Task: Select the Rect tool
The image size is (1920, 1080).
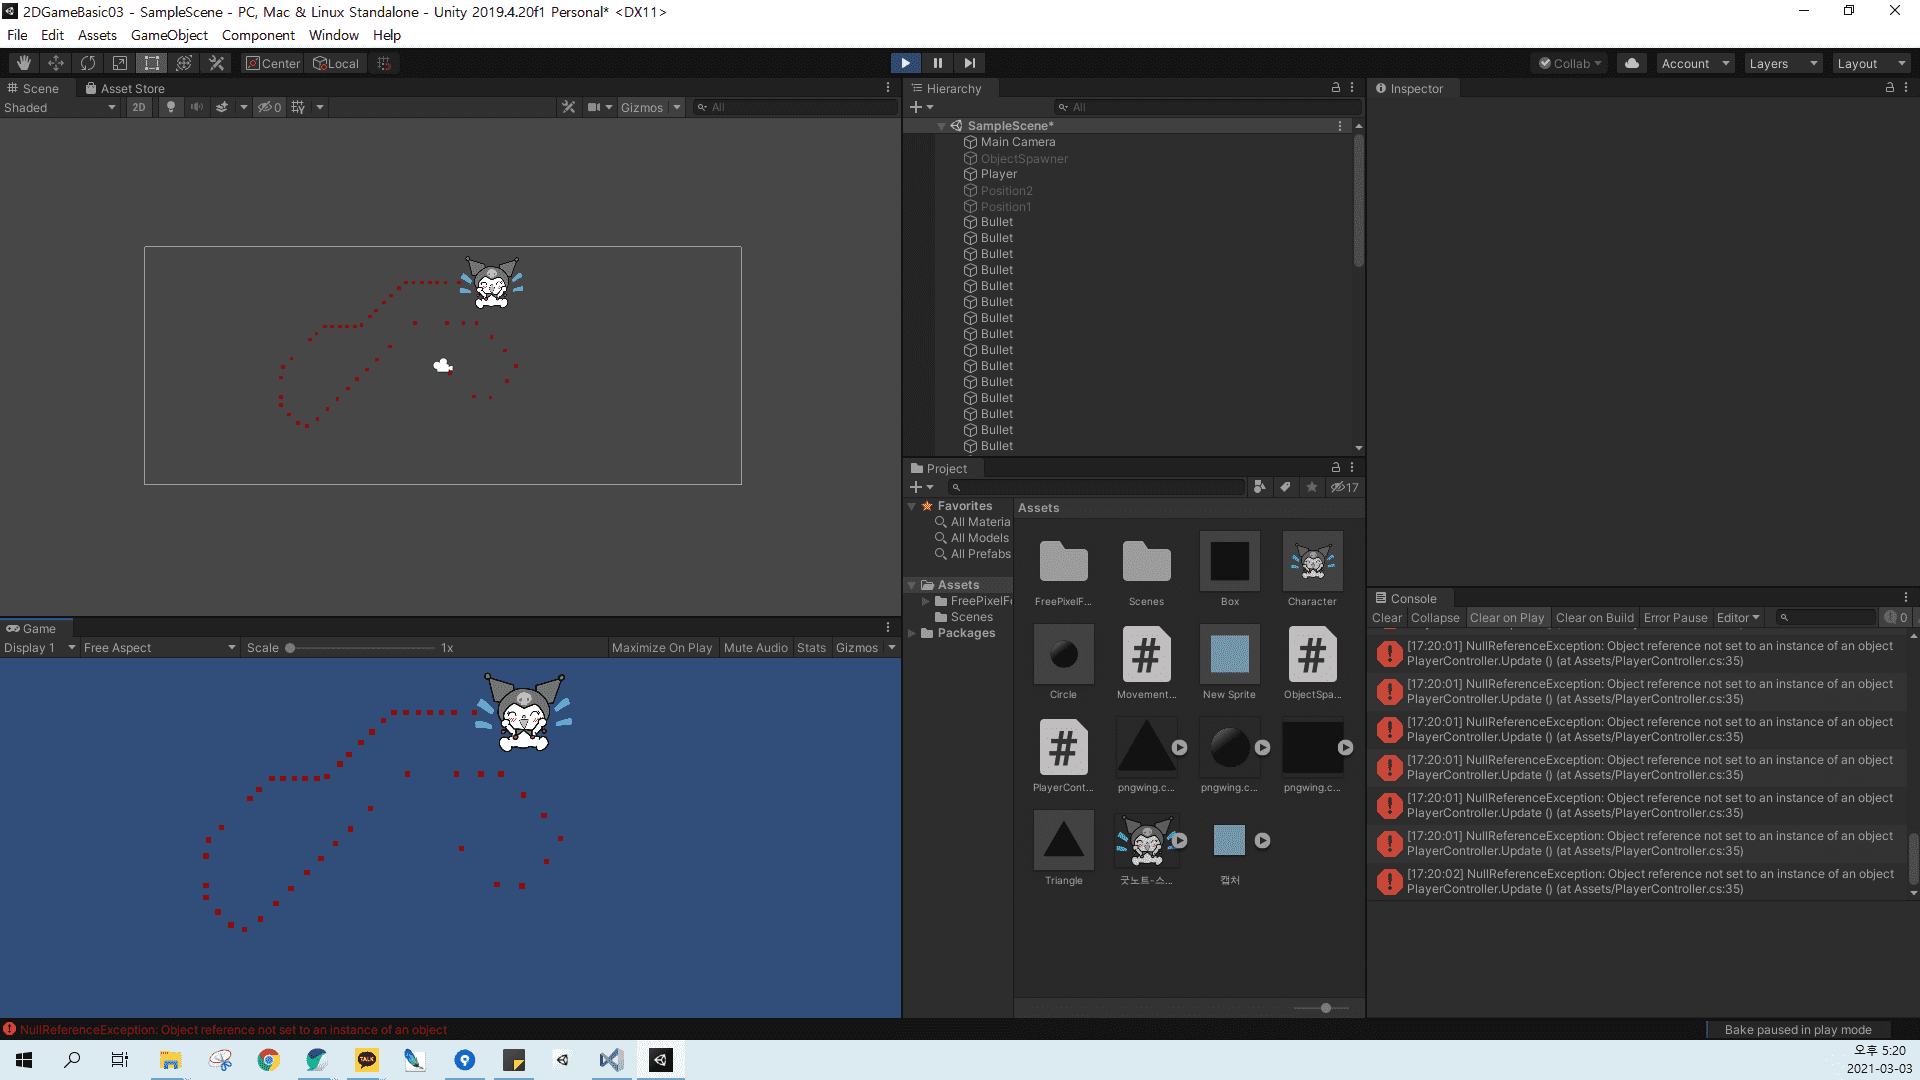Action: click(152, 63)
